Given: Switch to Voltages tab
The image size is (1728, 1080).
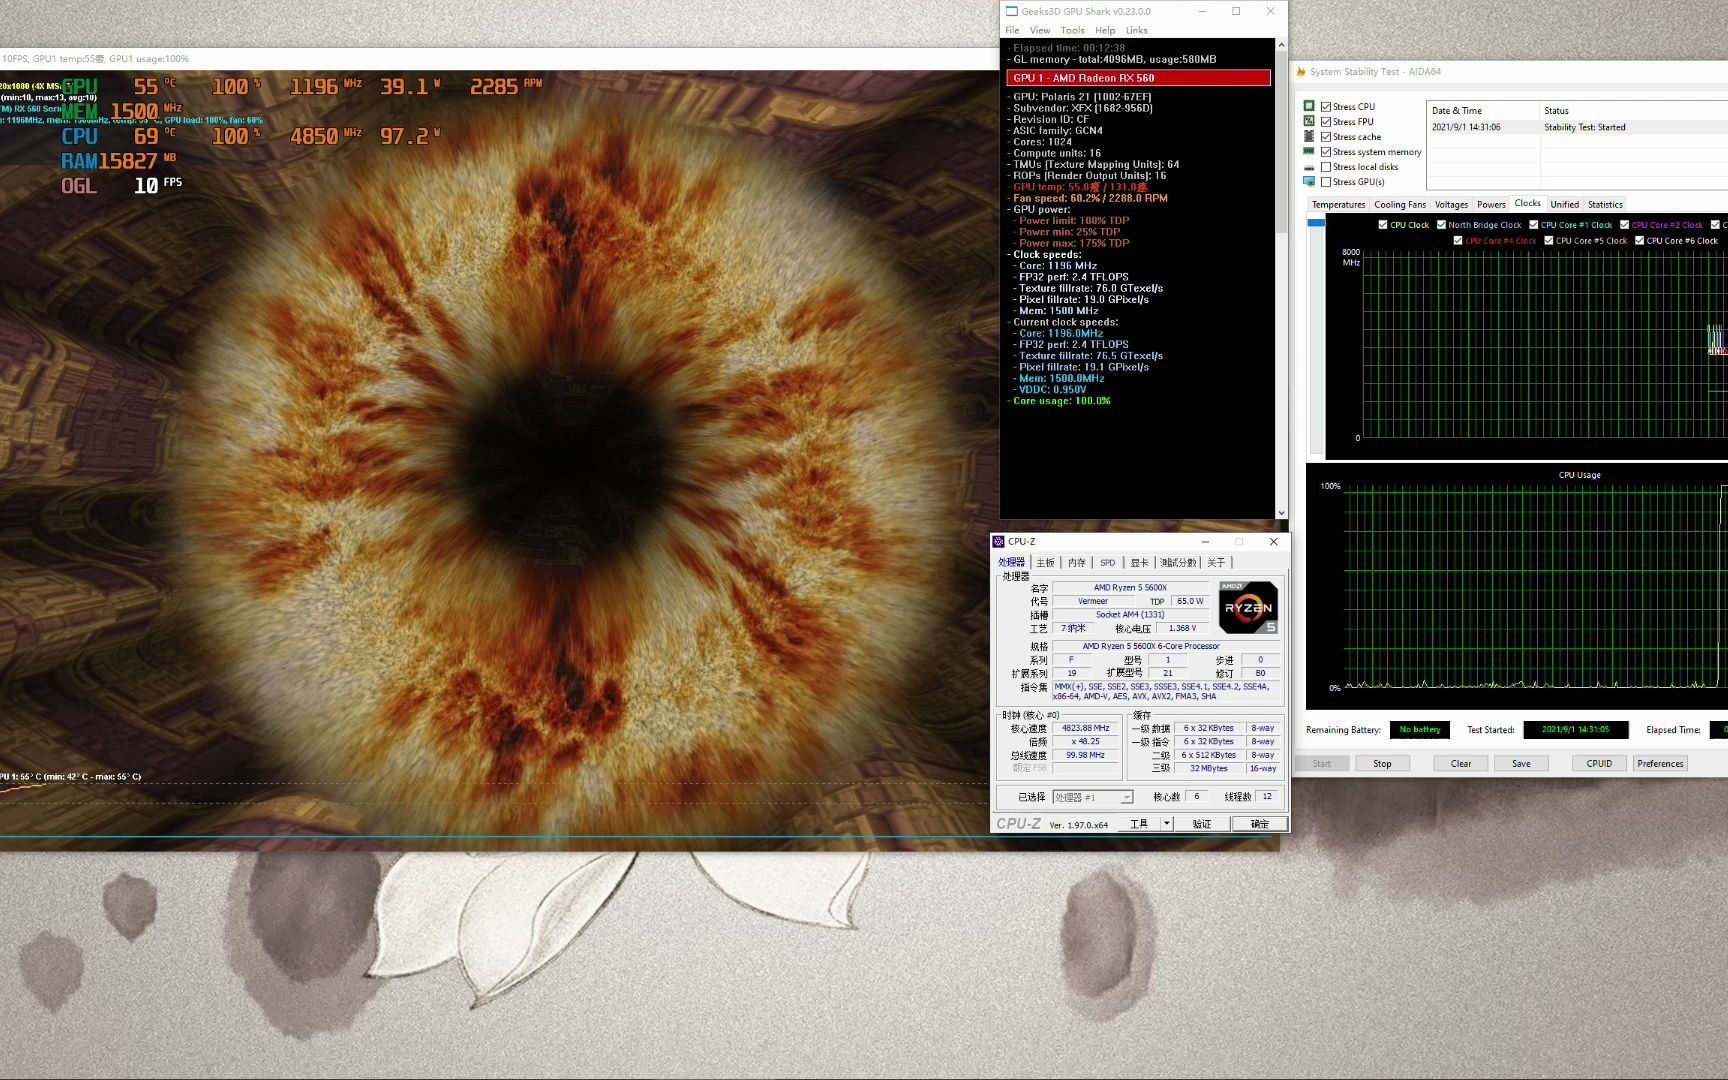Looking at the screenshot, I should (x=1451, y=204).
